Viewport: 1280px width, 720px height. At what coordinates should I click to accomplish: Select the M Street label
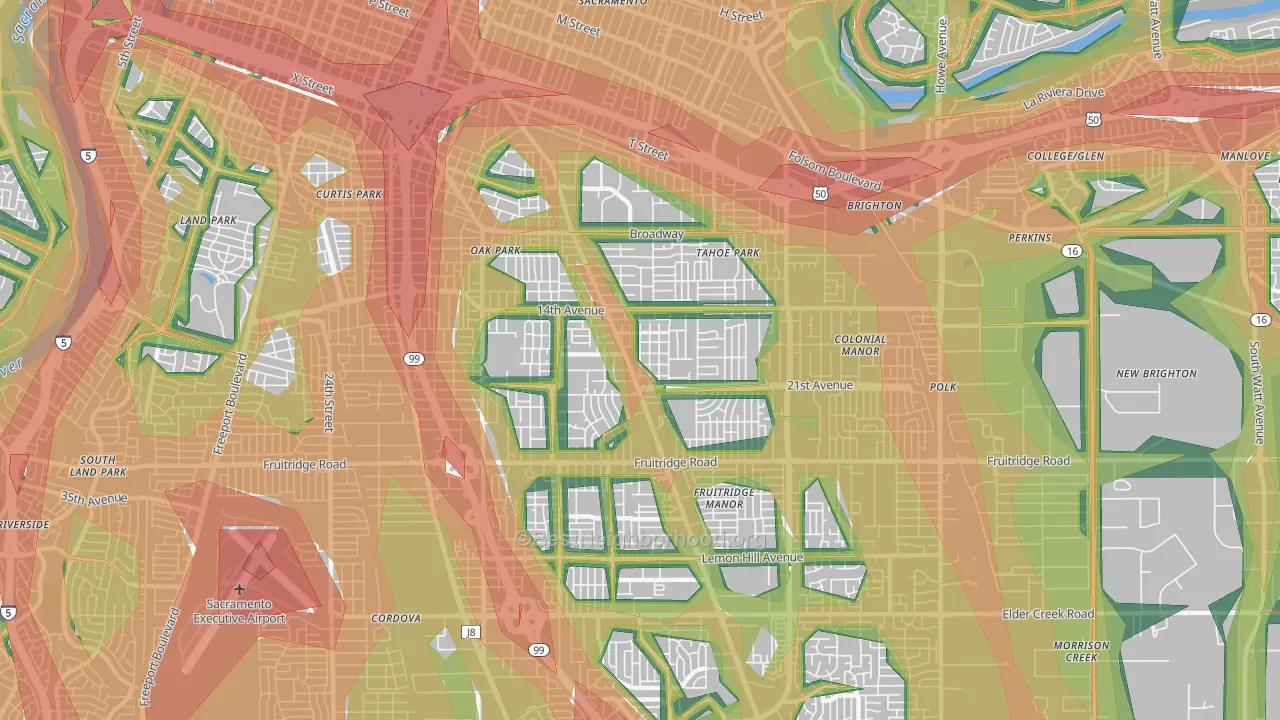[579, 25]
